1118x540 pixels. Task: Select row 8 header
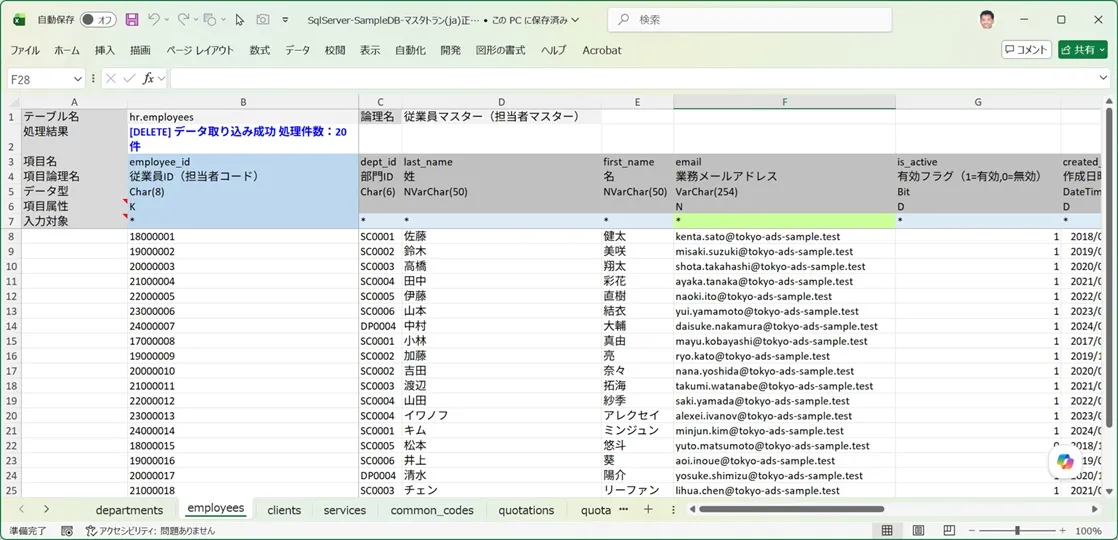click(11, 236)
